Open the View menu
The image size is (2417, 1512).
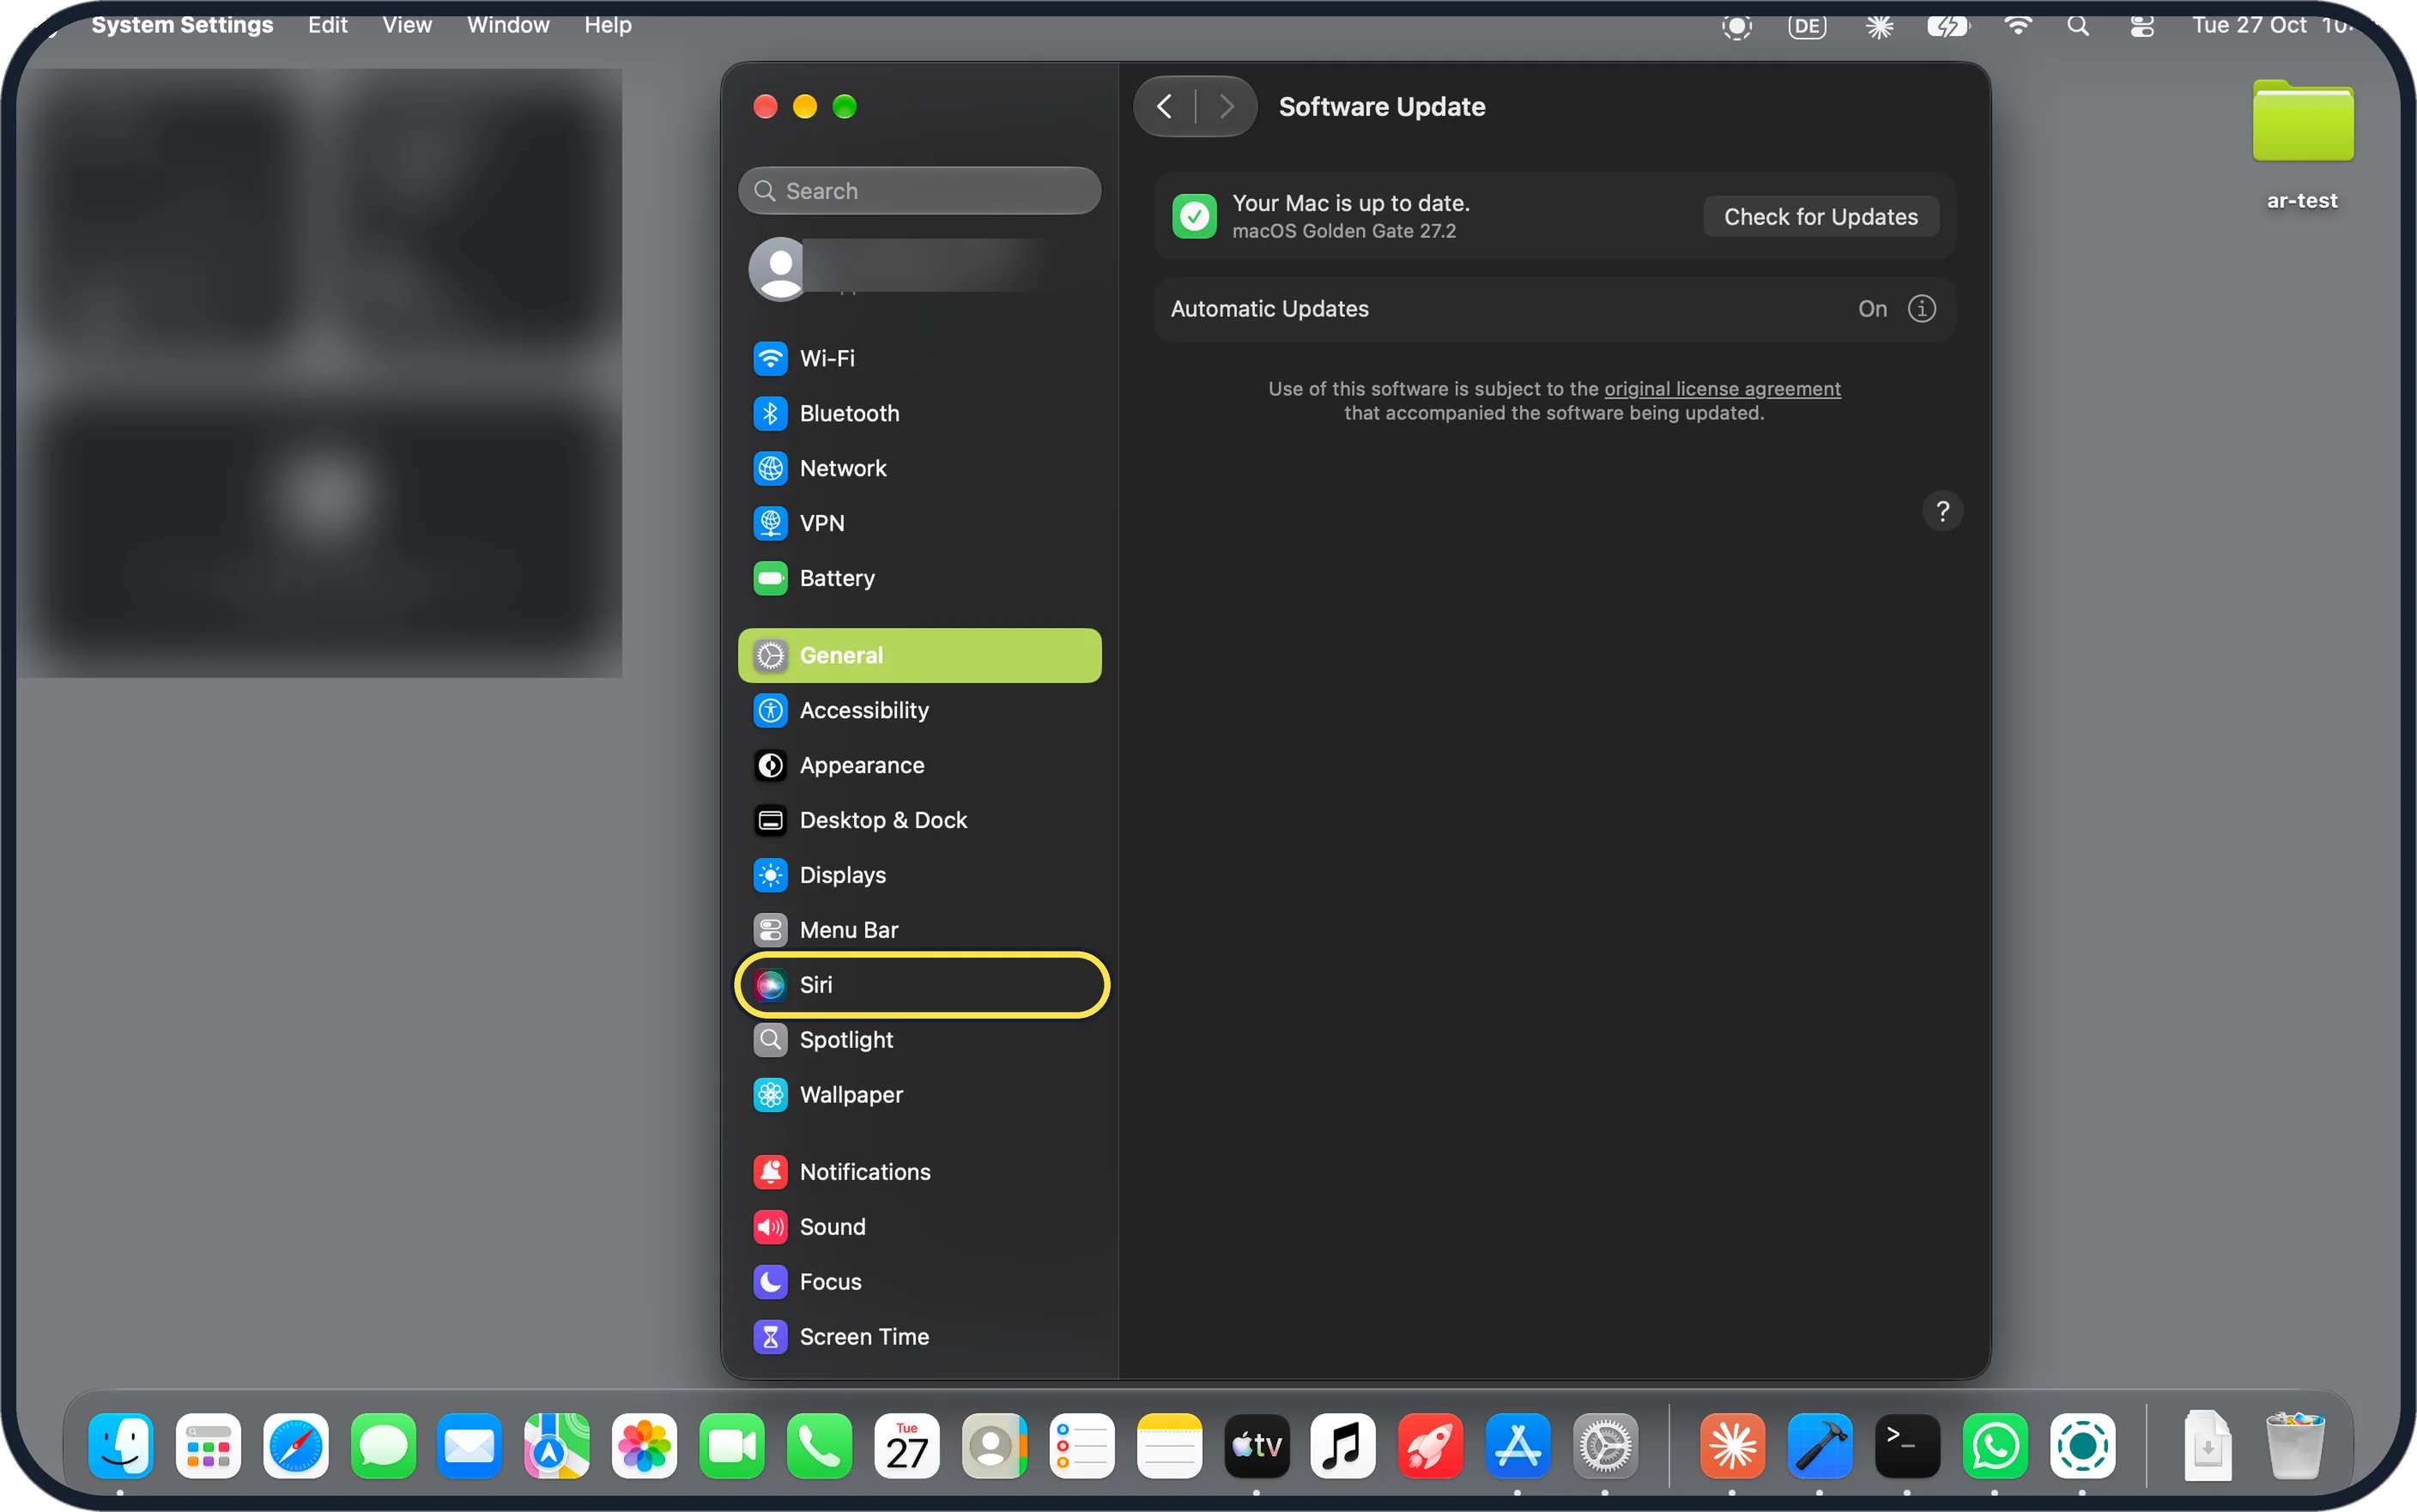[407, 25]
